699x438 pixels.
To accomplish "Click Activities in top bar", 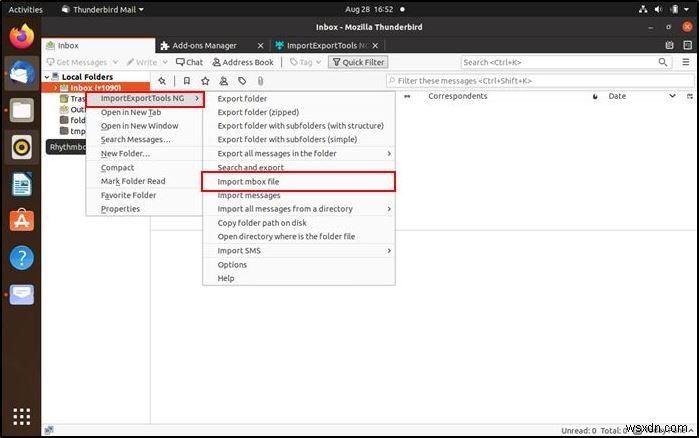I will 25,9.
